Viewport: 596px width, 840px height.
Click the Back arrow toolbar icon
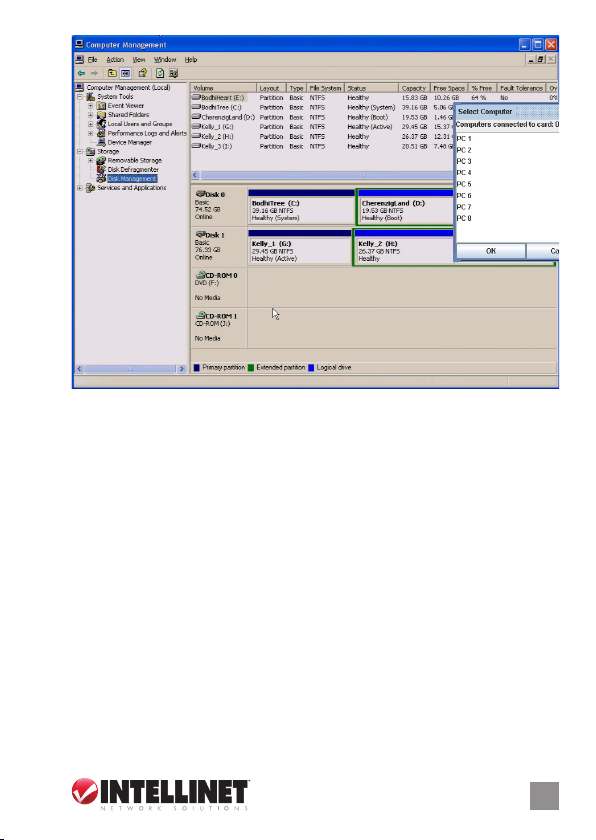click(x=81, y=73)
